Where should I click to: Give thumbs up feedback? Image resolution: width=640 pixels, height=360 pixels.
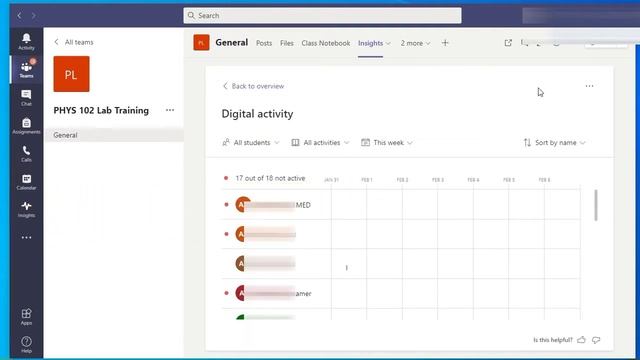(581, 340)
